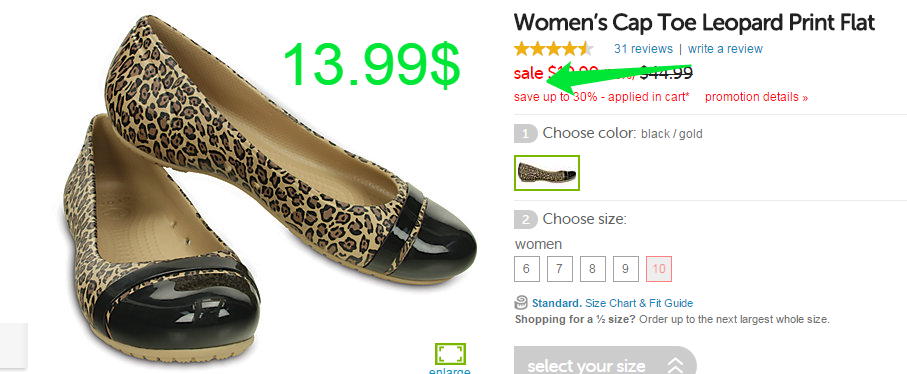This screenshot has width=907, height=374.
Task: Open Size Chart & Fit Guide
Action: 639,303
